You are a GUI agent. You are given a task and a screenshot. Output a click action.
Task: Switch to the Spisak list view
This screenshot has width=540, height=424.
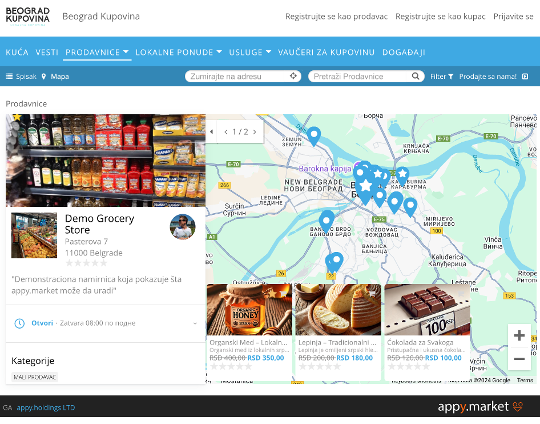coord(21,76)
